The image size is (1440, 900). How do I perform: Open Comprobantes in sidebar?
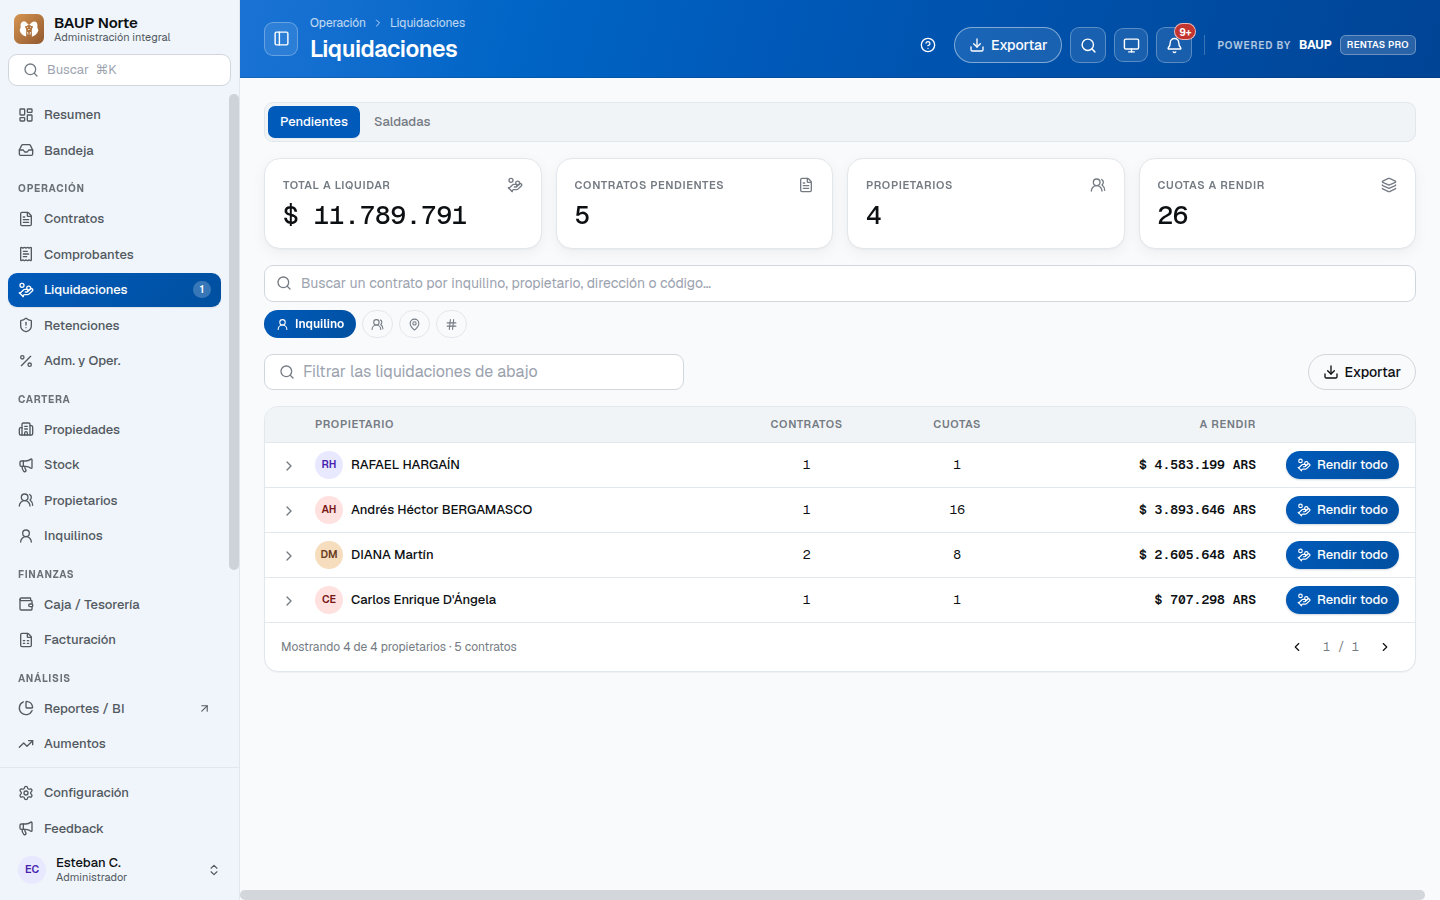pos(114,255)
